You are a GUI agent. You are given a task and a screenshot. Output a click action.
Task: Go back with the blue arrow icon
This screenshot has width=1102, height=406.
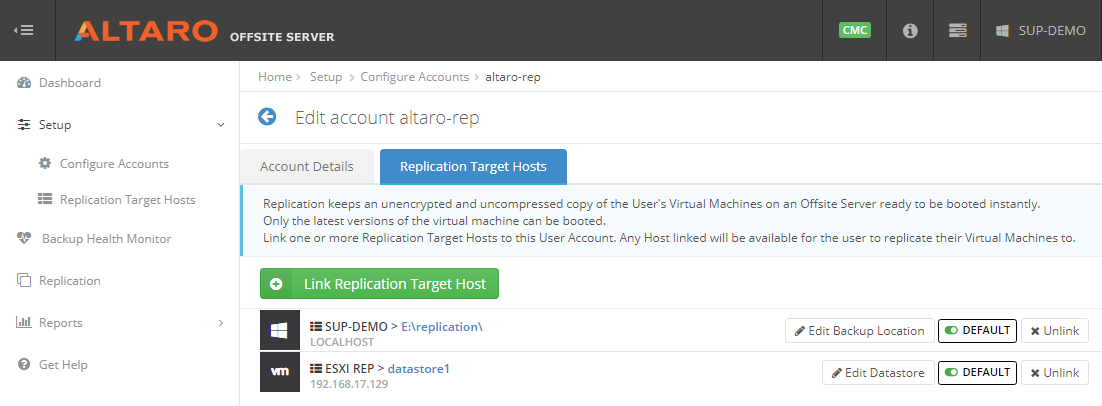267,117
